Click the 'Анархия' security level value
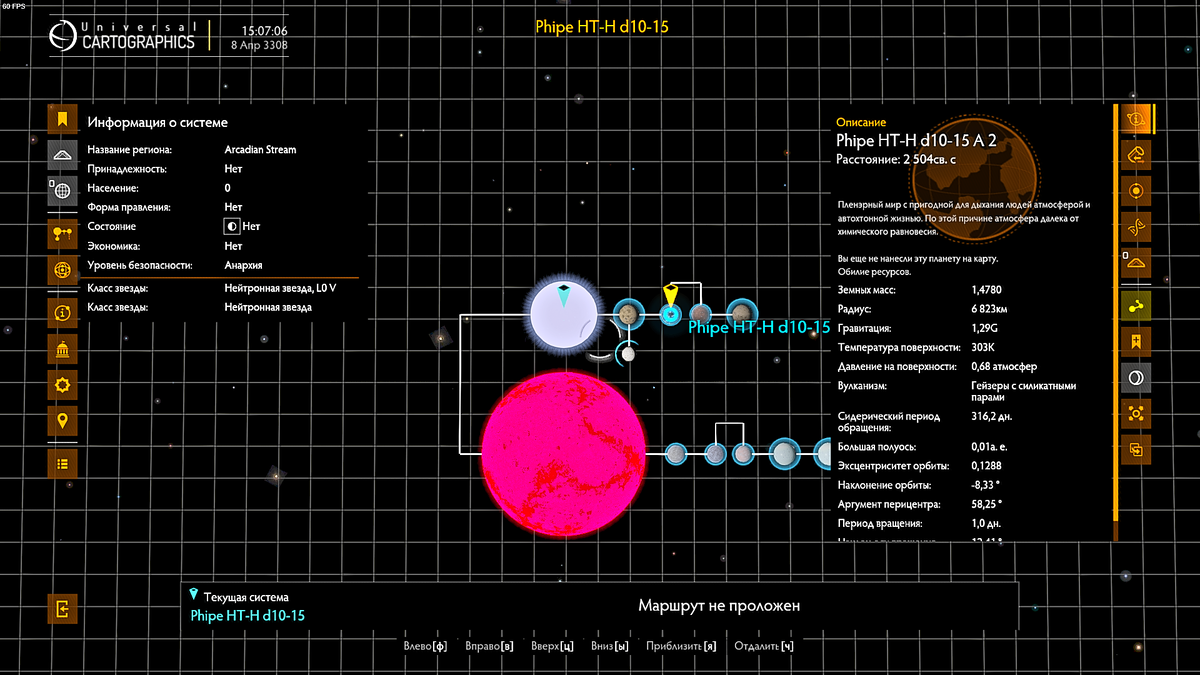 243,265
